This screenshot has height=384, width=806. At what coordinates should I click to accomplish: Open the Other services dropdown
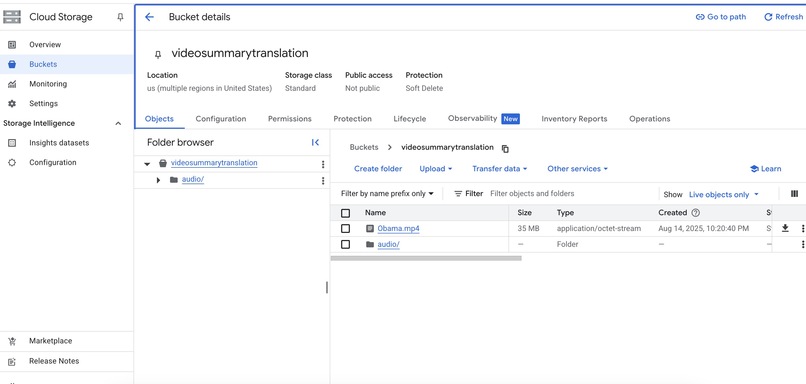pyautogui.click(x=577, y=169)
